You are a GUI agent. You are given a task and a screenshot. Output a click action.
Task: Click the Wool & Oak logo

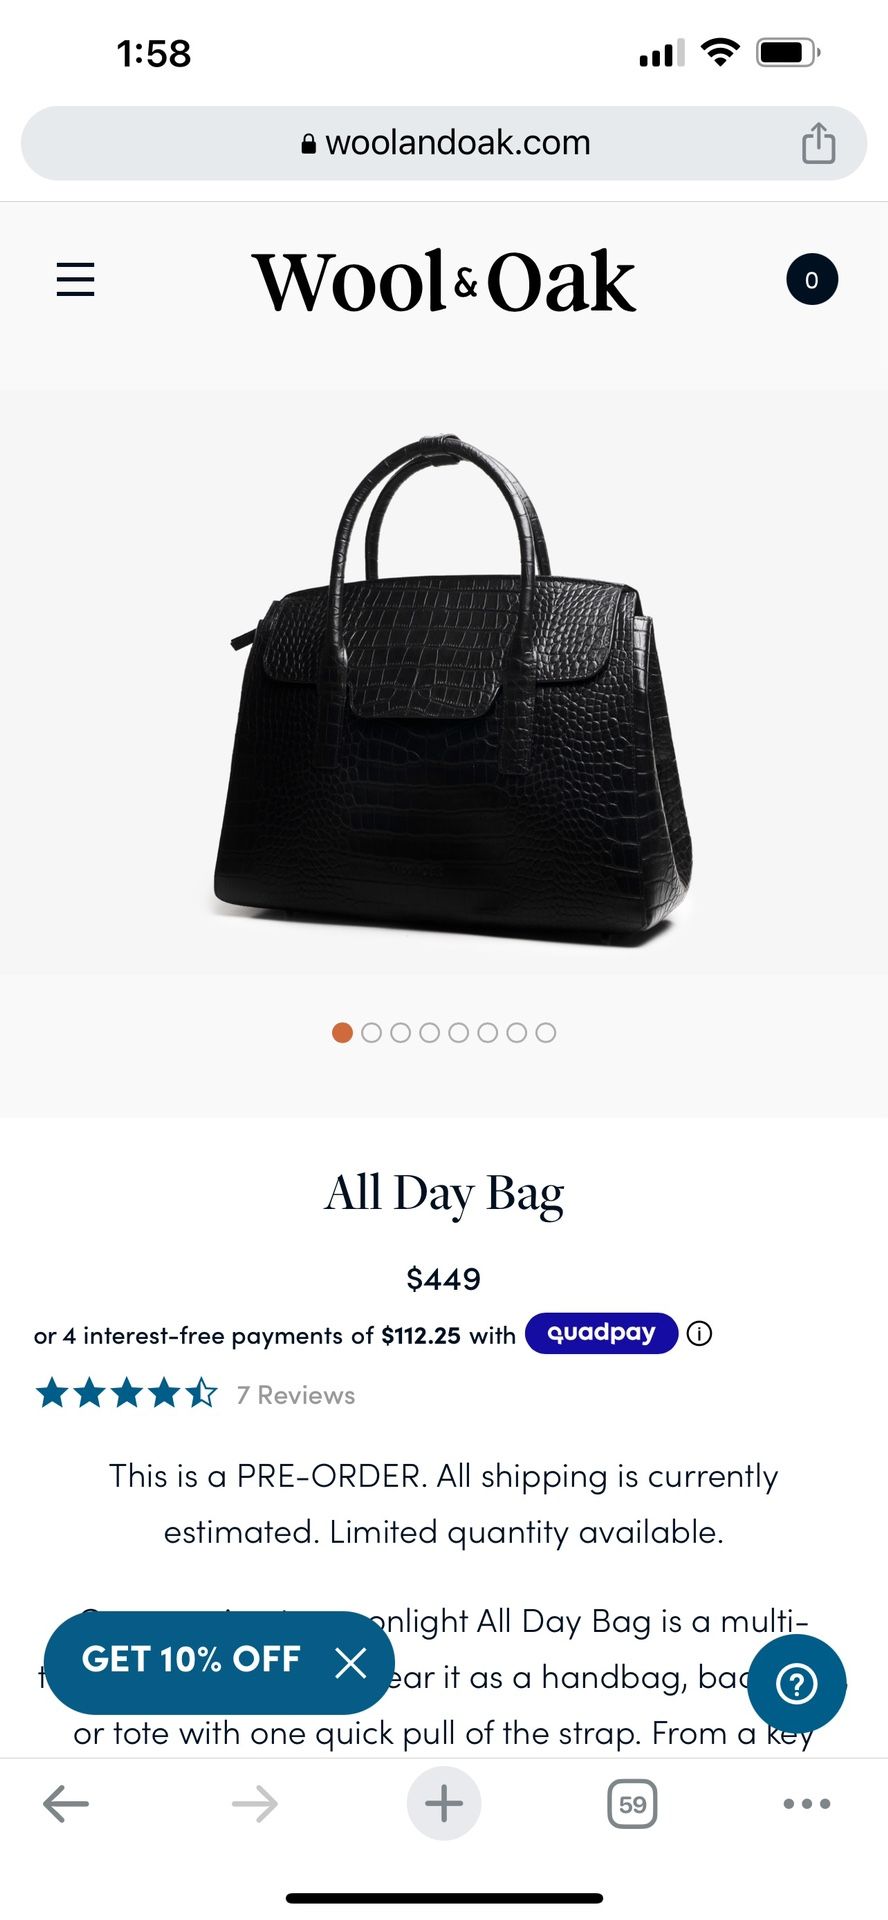pyautogui.click(x=444, y=281)
